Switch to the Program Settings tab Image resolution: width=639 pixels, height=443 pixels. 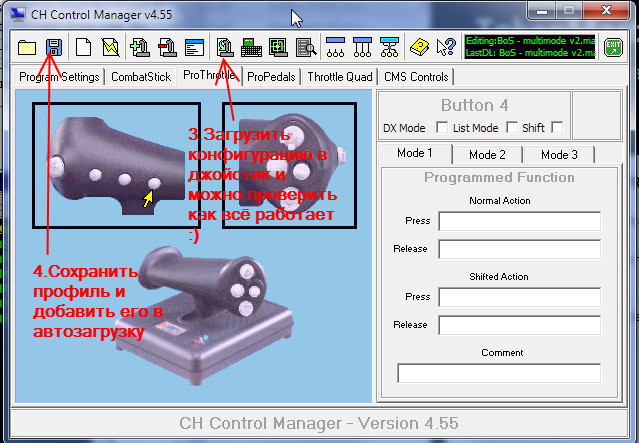tap(59, 77)
